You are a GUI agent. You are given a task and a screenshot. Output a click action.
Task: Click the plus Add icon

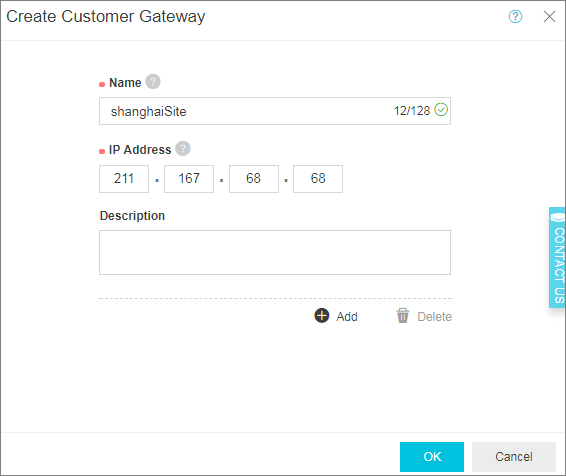322,315
